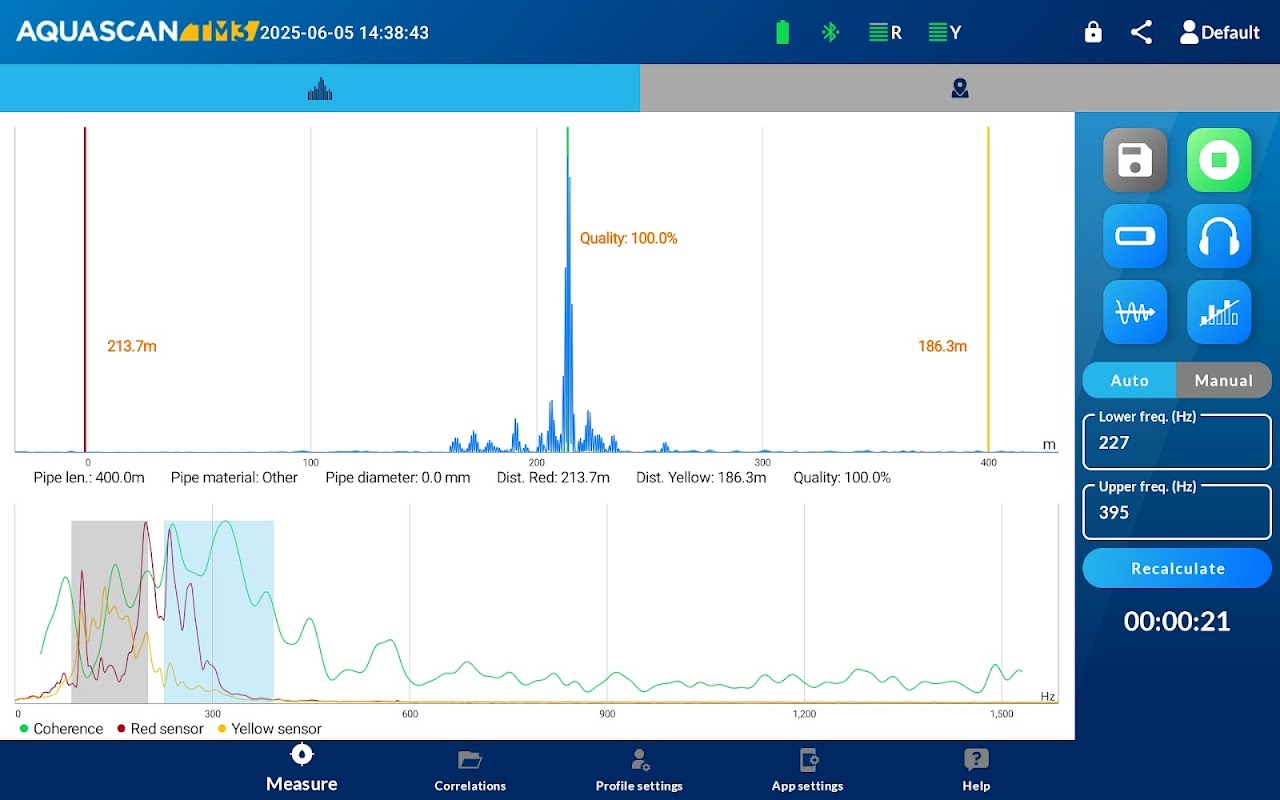1280x800 pixels.
Task: Tap the padlock lock icon
Action: pyautogui.click(x=1093, y=32)
